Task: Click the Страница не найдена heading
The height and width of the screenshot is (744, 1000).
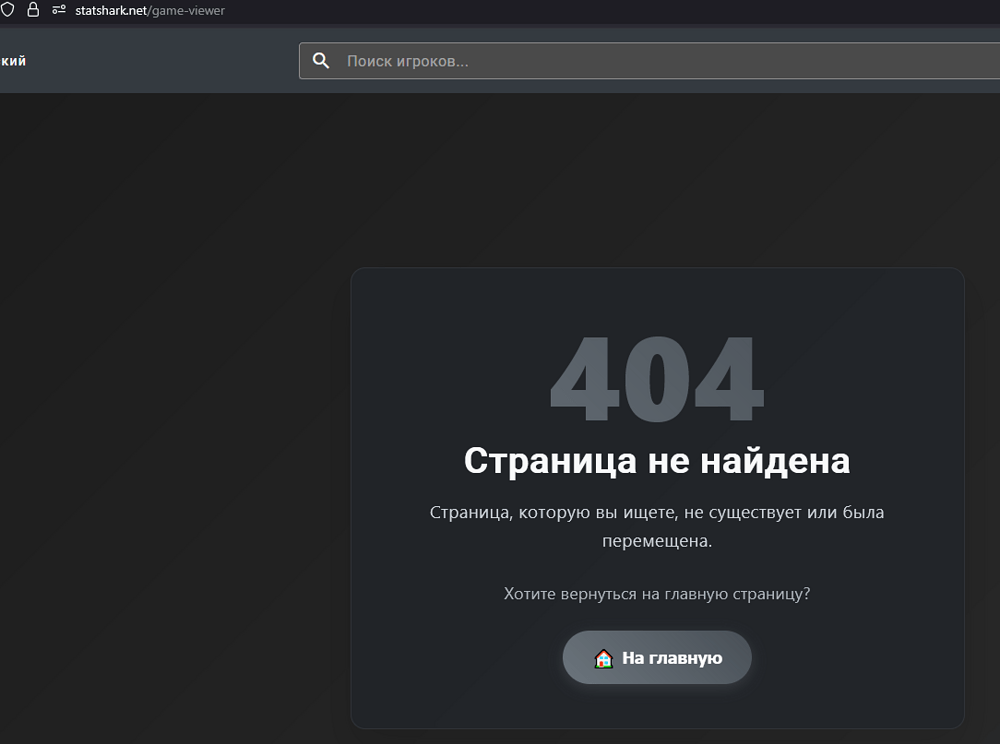Action: (657, 461)
